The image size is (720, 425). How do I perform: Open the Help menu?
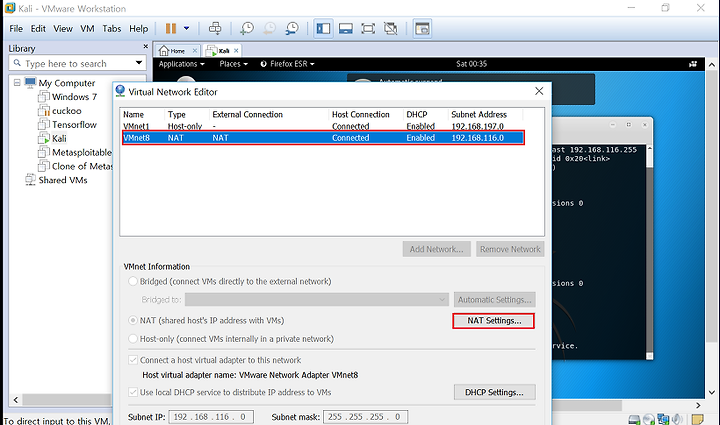[139, 28]
